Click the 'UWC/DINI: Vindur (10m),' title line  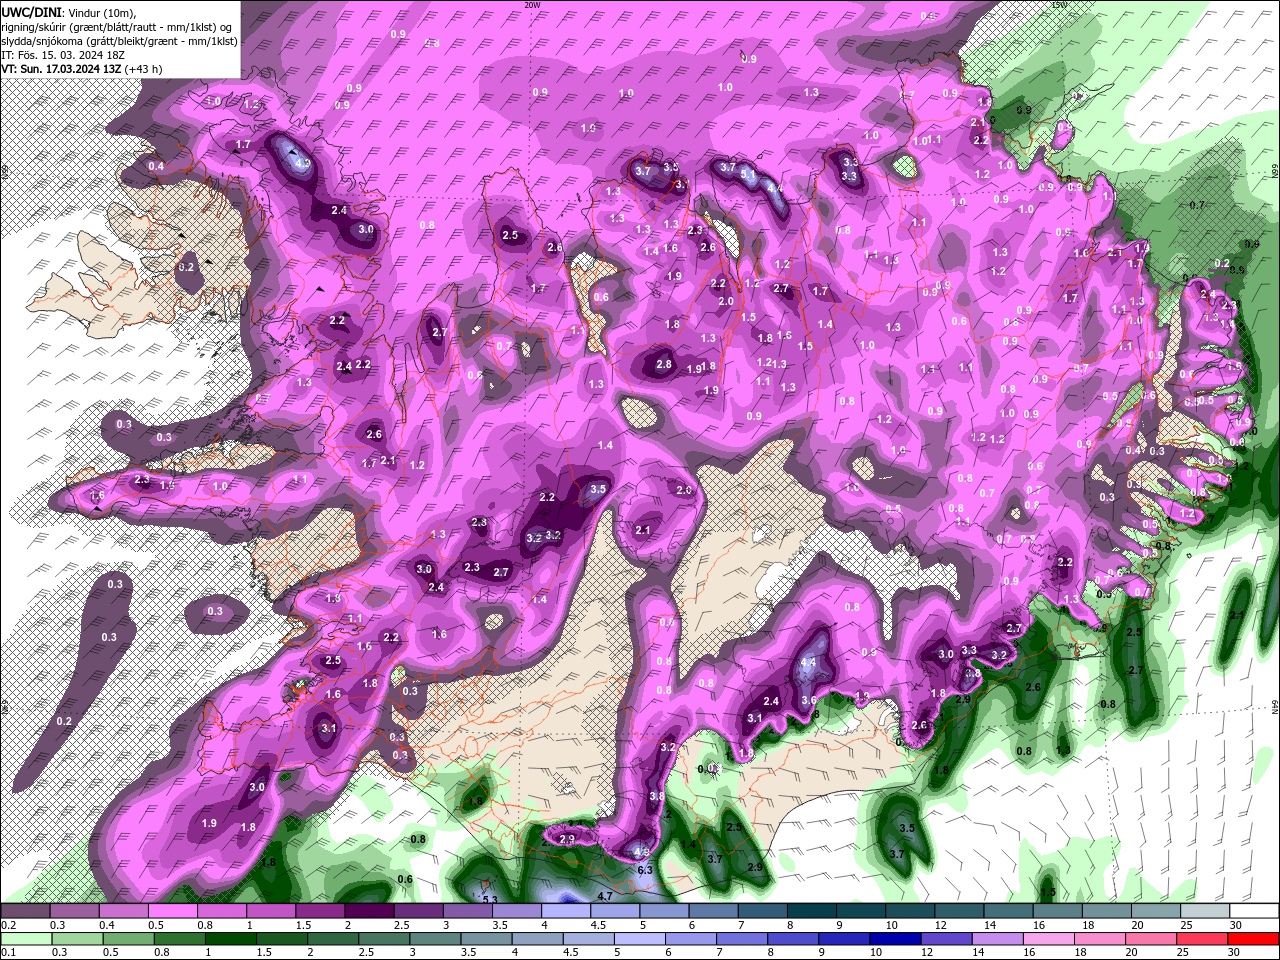click(68, 11)
